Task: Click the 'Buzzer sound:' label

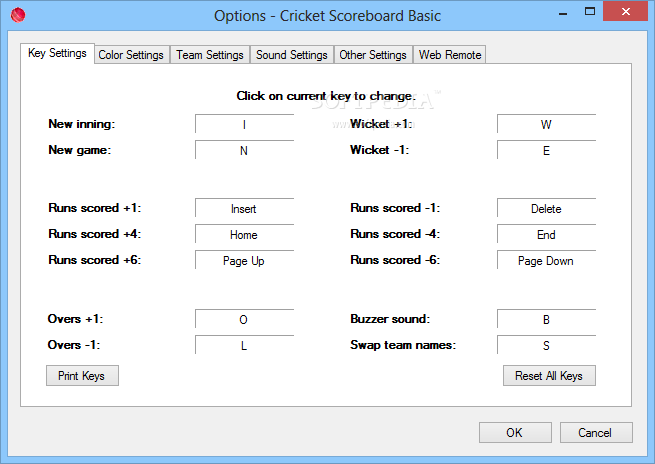Action: 390,319
